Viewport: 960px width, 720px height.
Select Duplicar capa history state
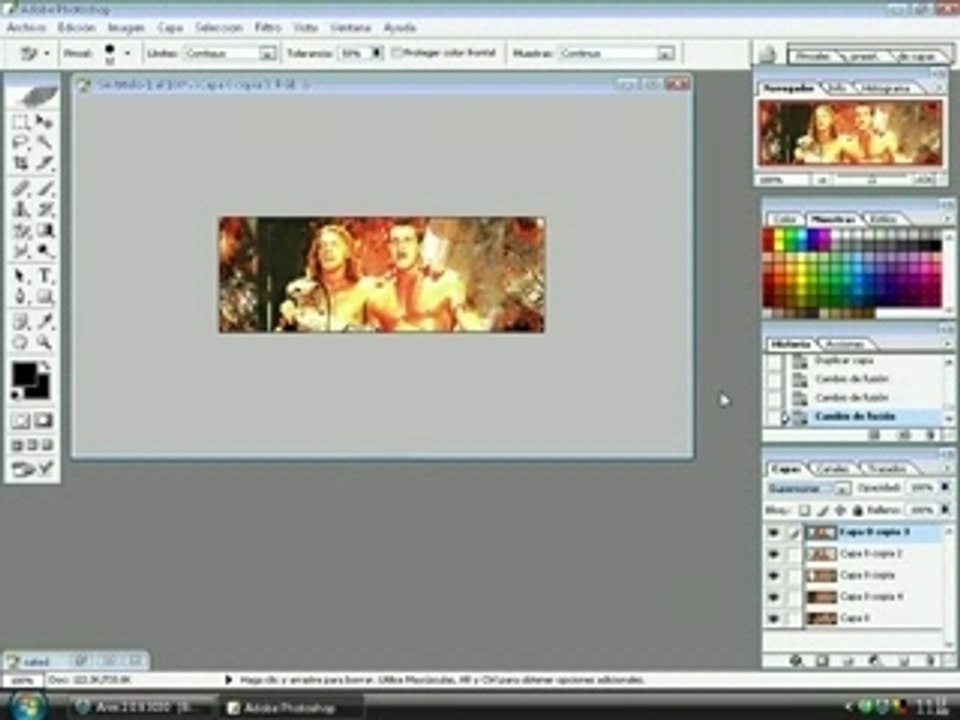pos(844,361)
